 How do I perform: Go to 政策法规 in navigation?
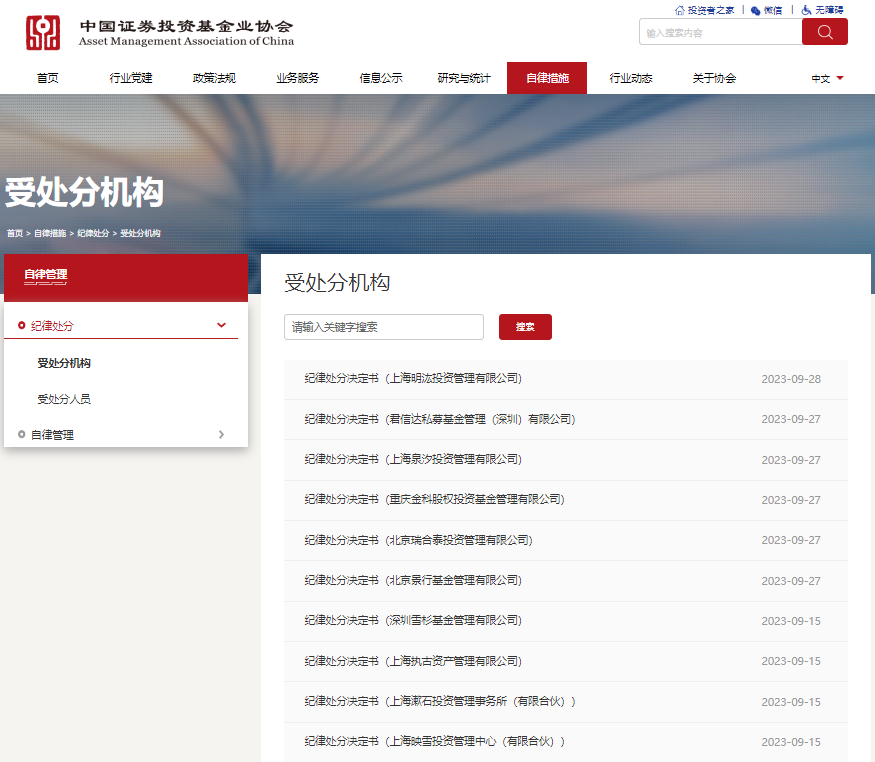pos(214,78)
